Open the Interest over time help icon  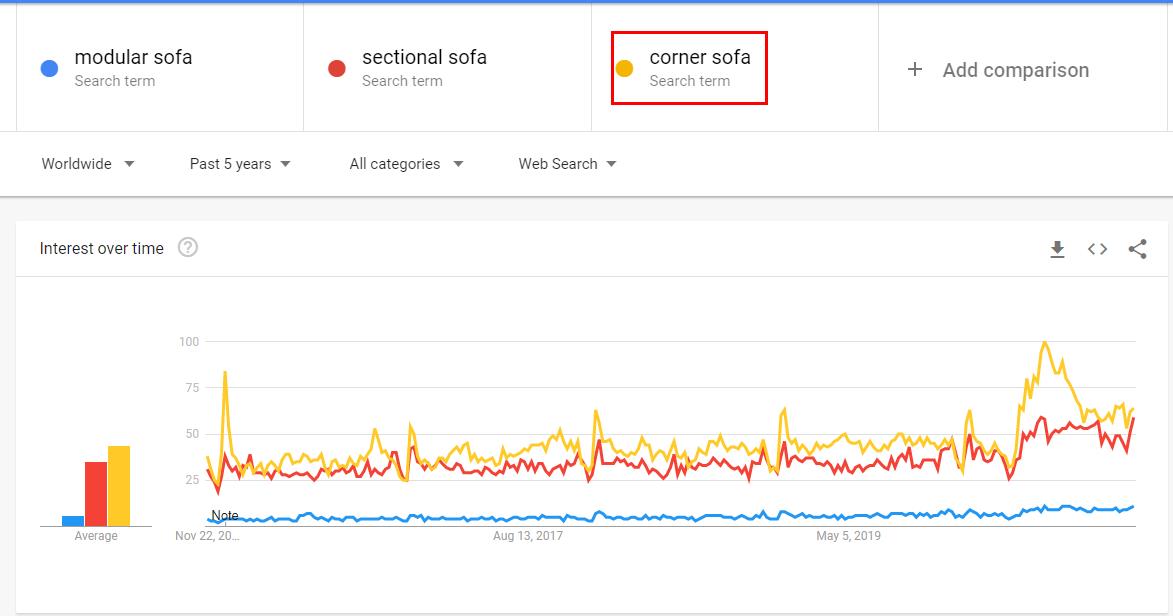pyautogui.click(x=188, y=248)
